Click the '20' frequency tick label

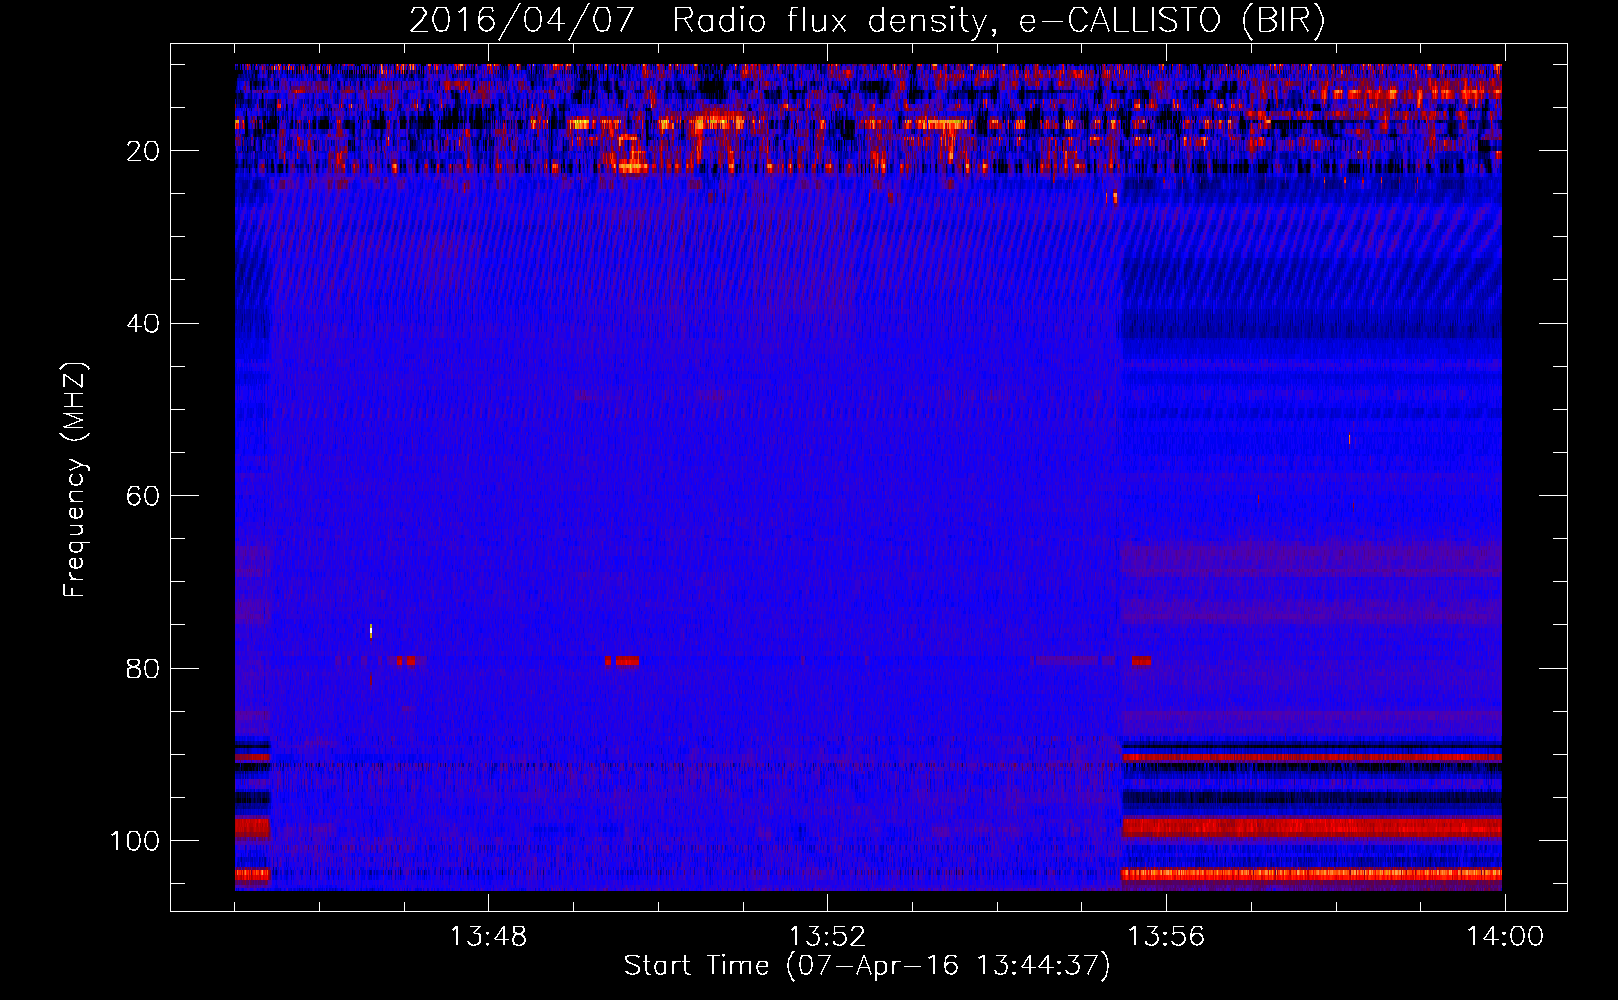coord(143,151)
